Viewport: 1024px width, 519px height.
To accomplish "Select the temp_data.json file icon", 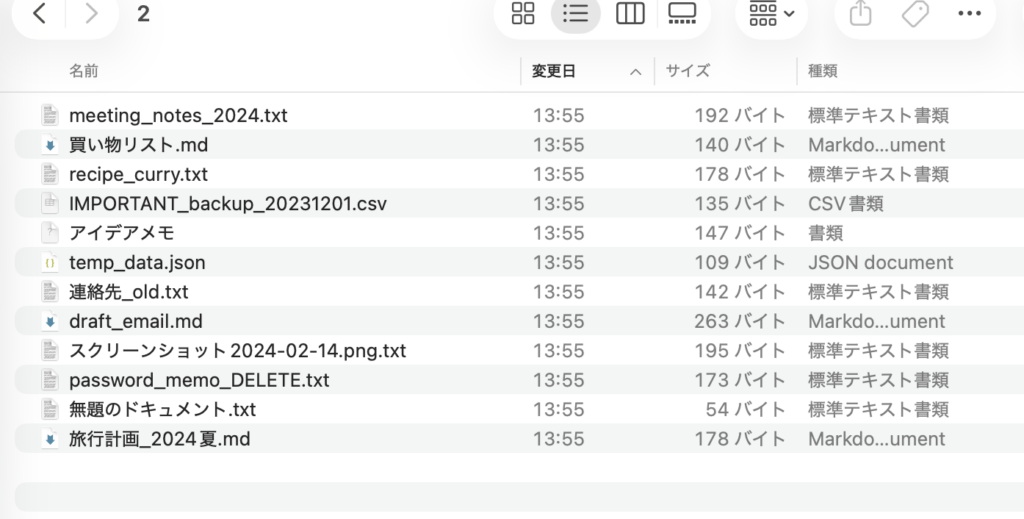I will point(50,263).
